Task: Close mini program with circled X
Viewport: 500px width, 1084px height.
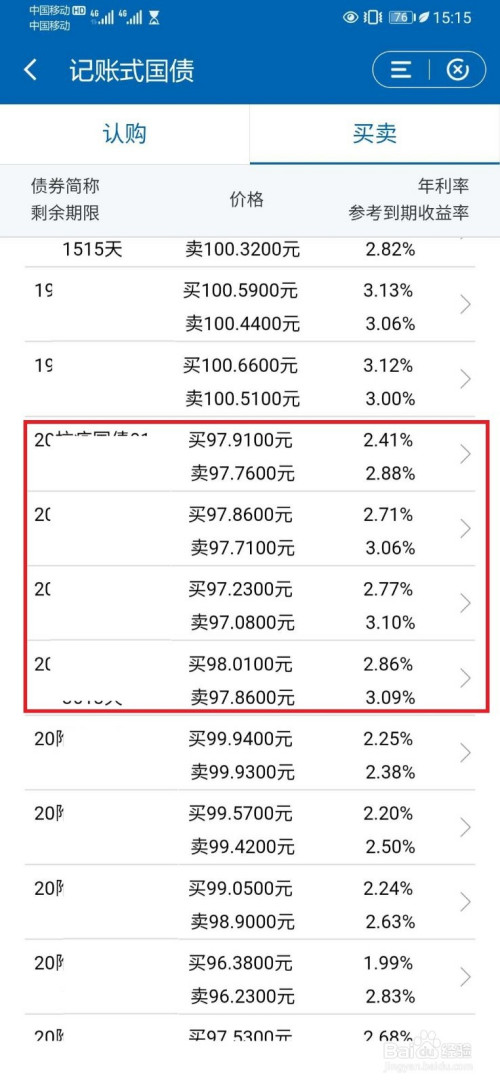Action: click(x=458, y=70)
